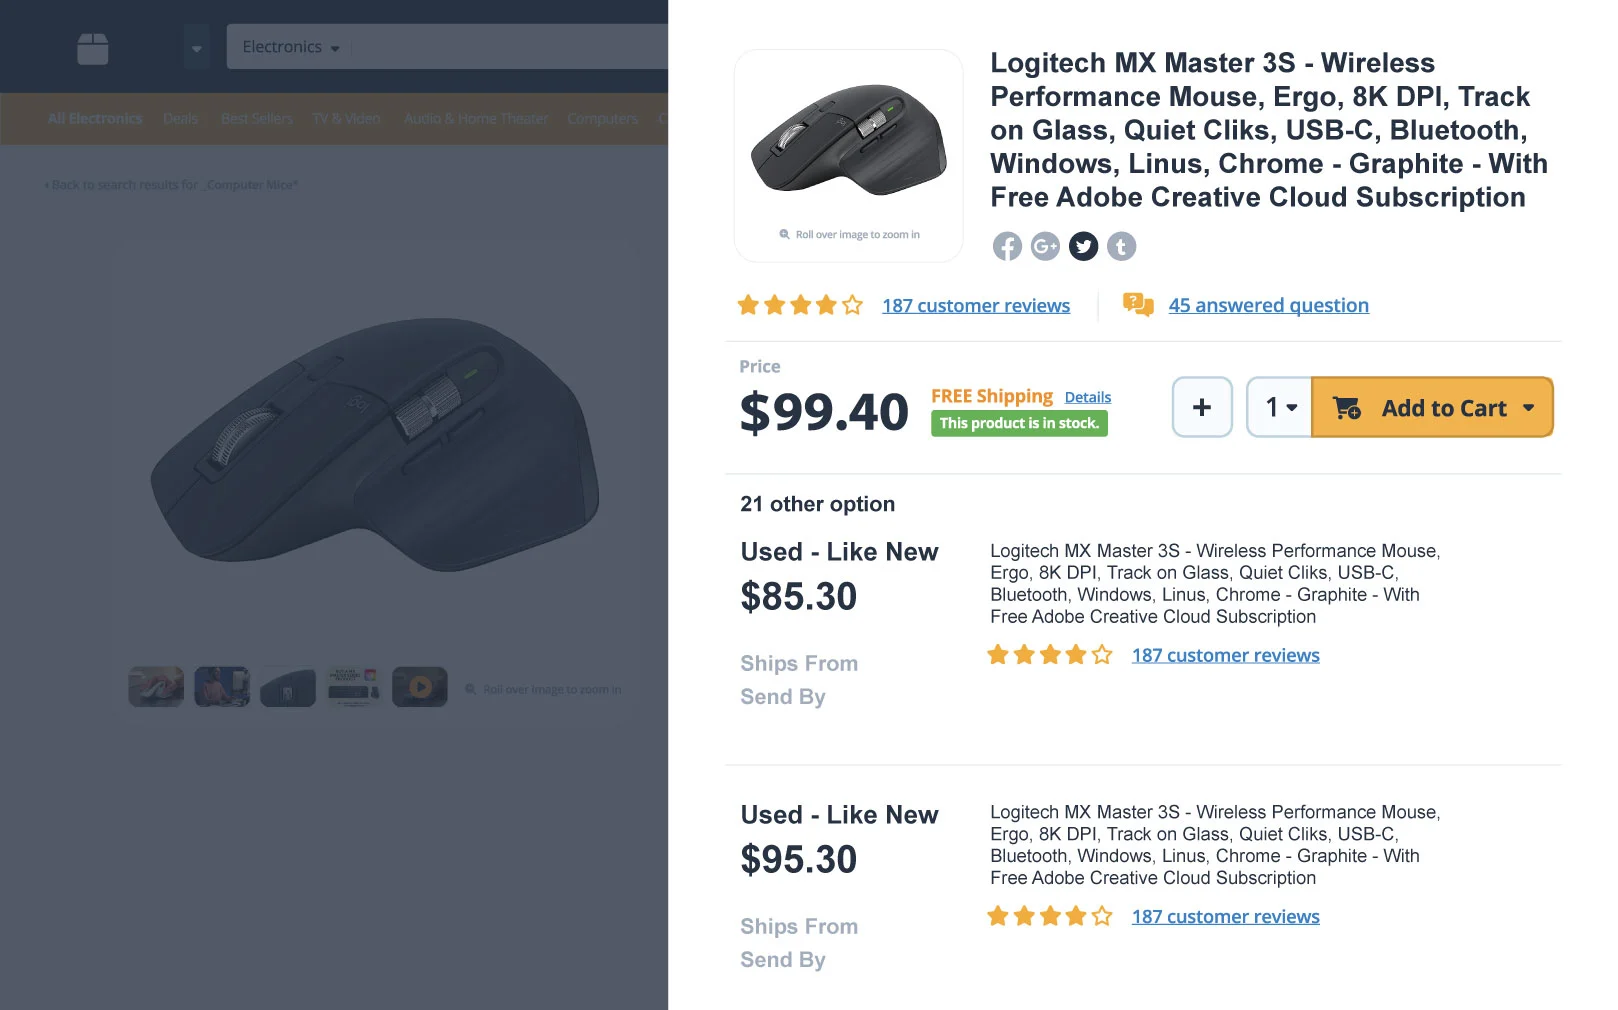Viewport: 1618px width, 1010px height.
Task: Click the FREE Shipping Details link
Action: tap(1088, 396)
